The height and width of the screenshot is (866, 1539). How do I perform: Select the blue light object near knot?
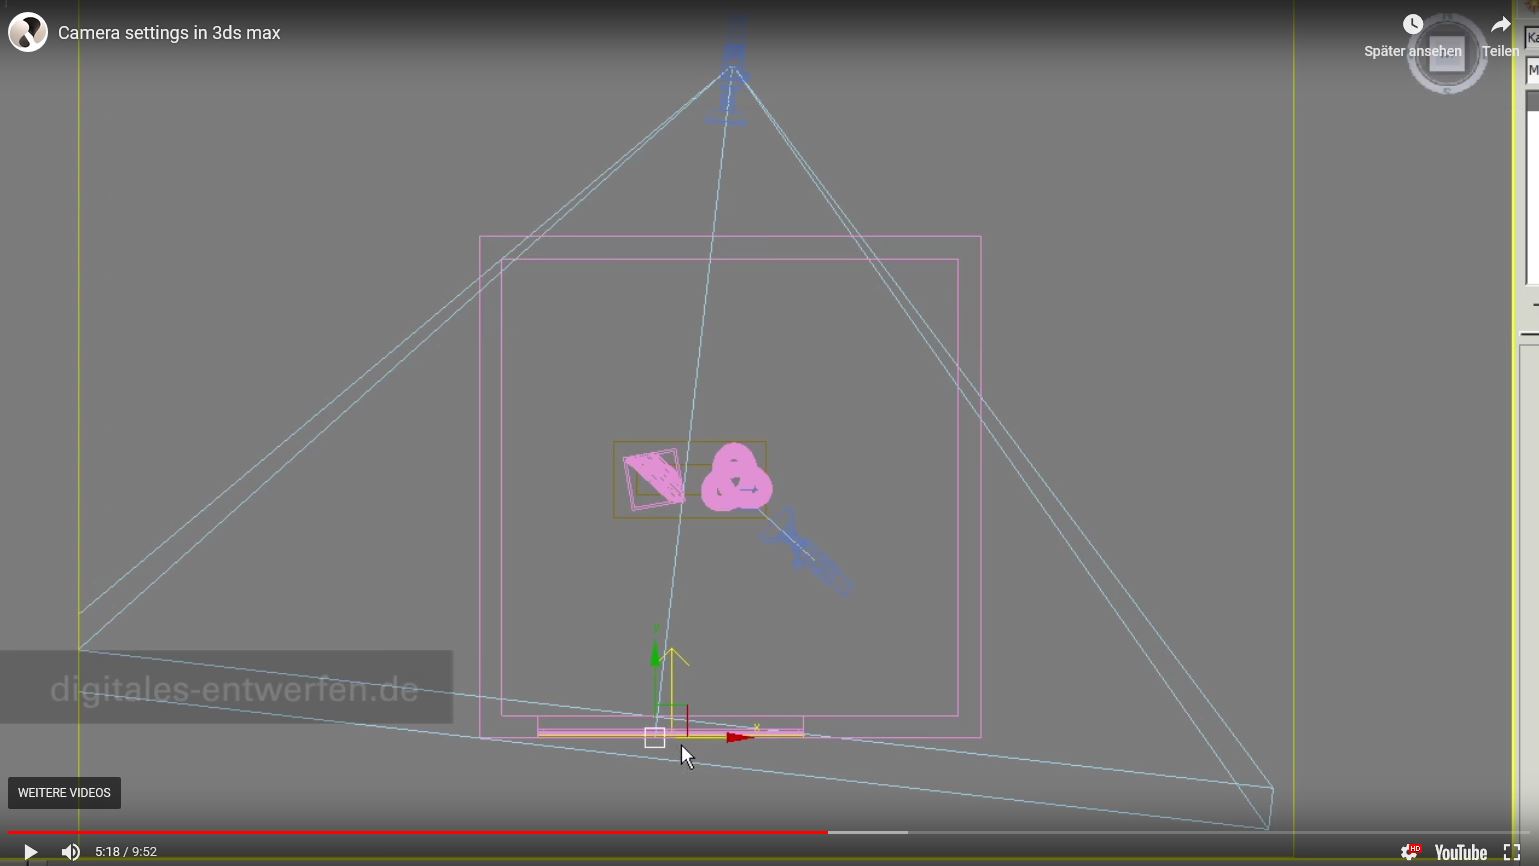click(807, 553)
